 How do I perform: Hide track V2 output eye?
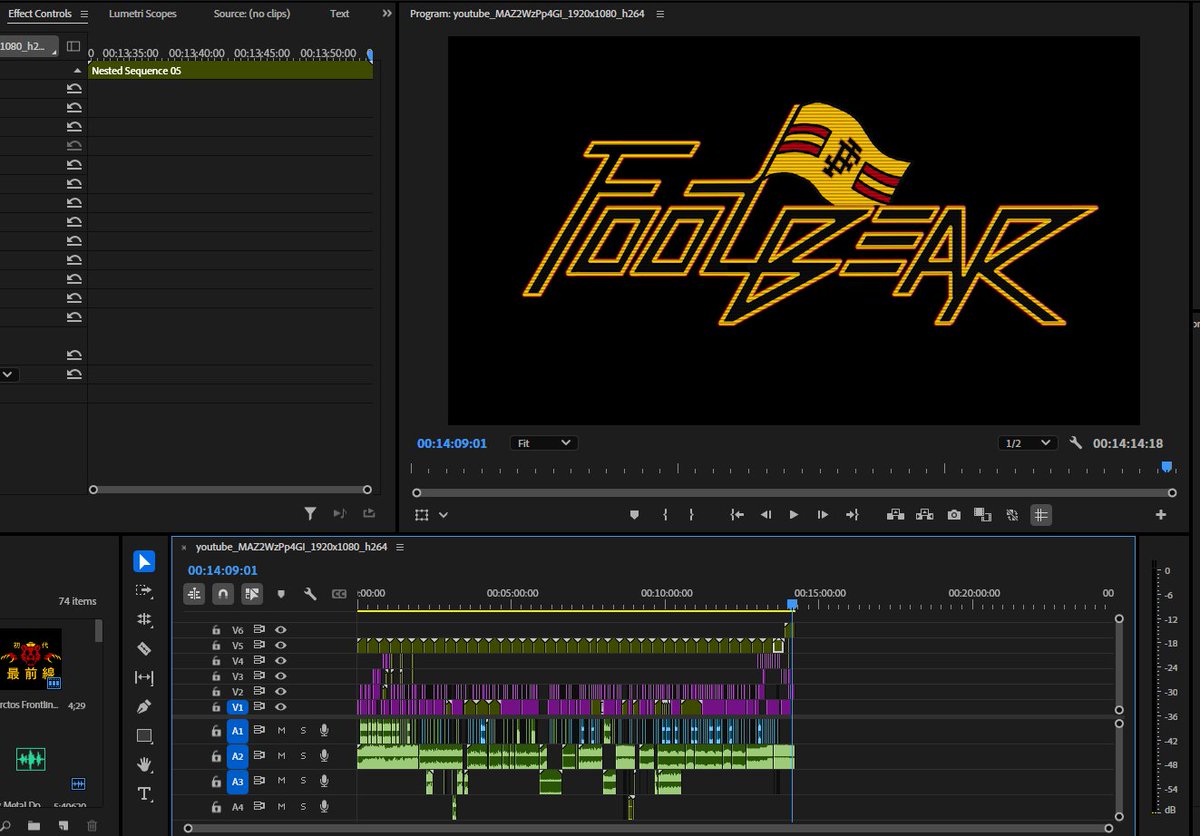pyautogui.click(x=281, y=692)
